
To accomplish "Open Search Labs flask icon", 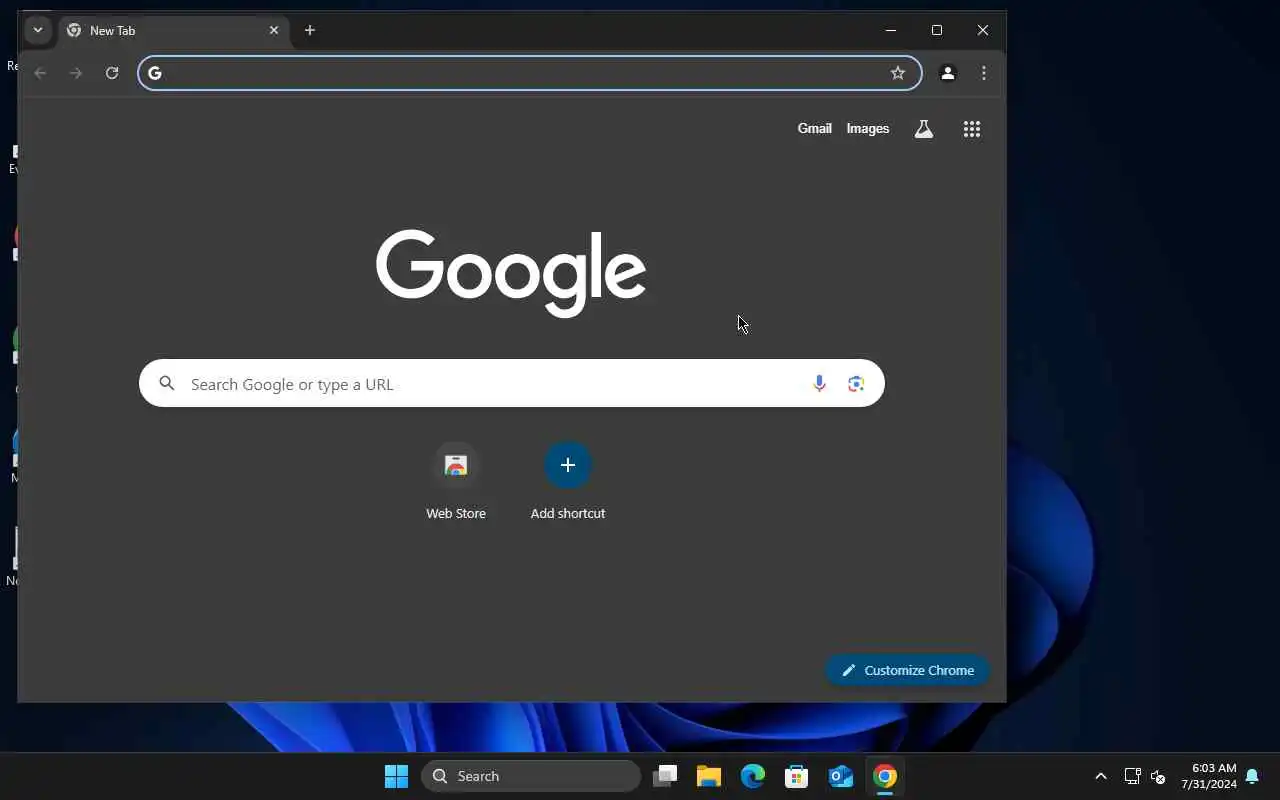I will tap(924, 129).
